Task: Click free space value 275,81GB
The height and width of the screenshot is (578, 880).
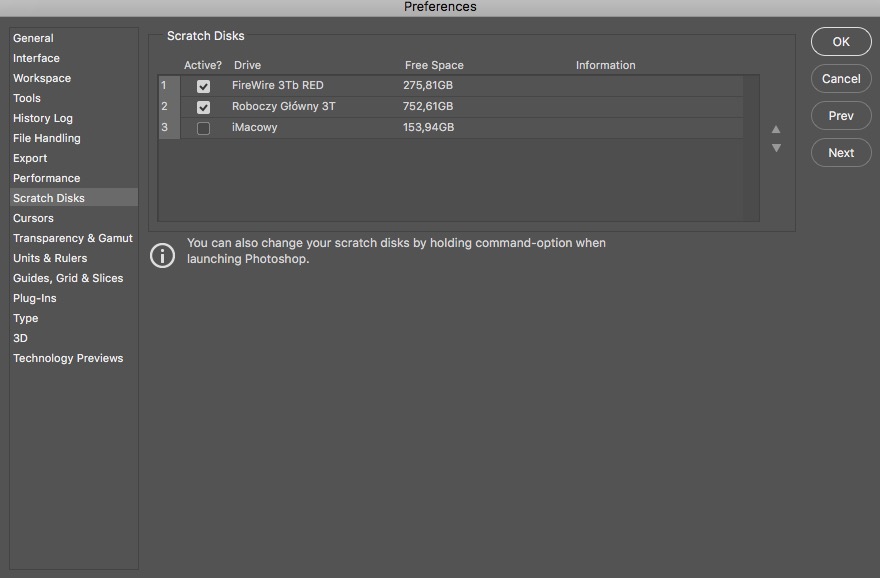Action: [x=428, y=85]
